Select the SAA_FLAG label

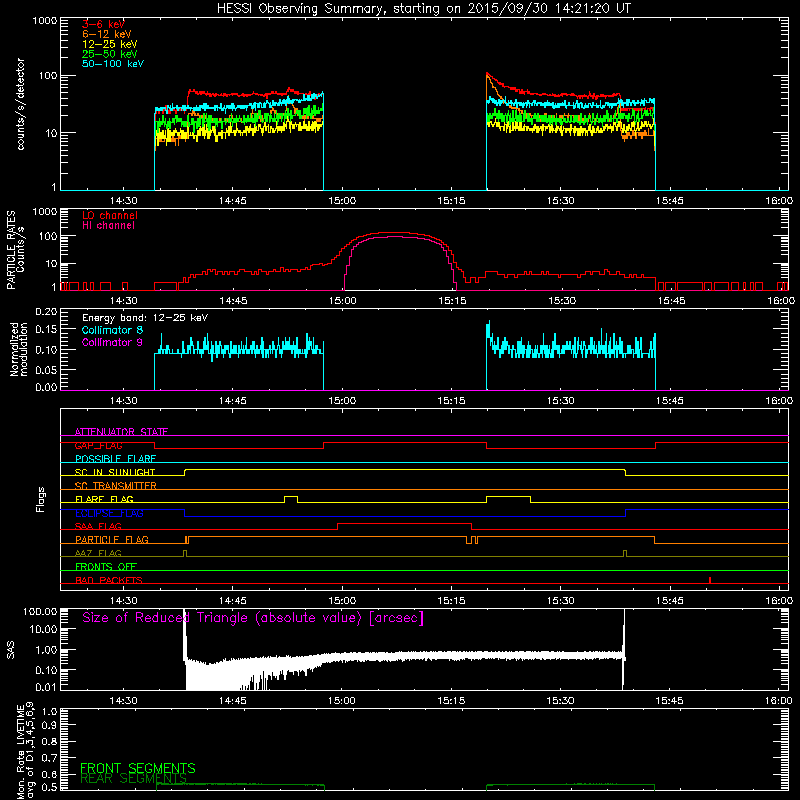point(98,527)
